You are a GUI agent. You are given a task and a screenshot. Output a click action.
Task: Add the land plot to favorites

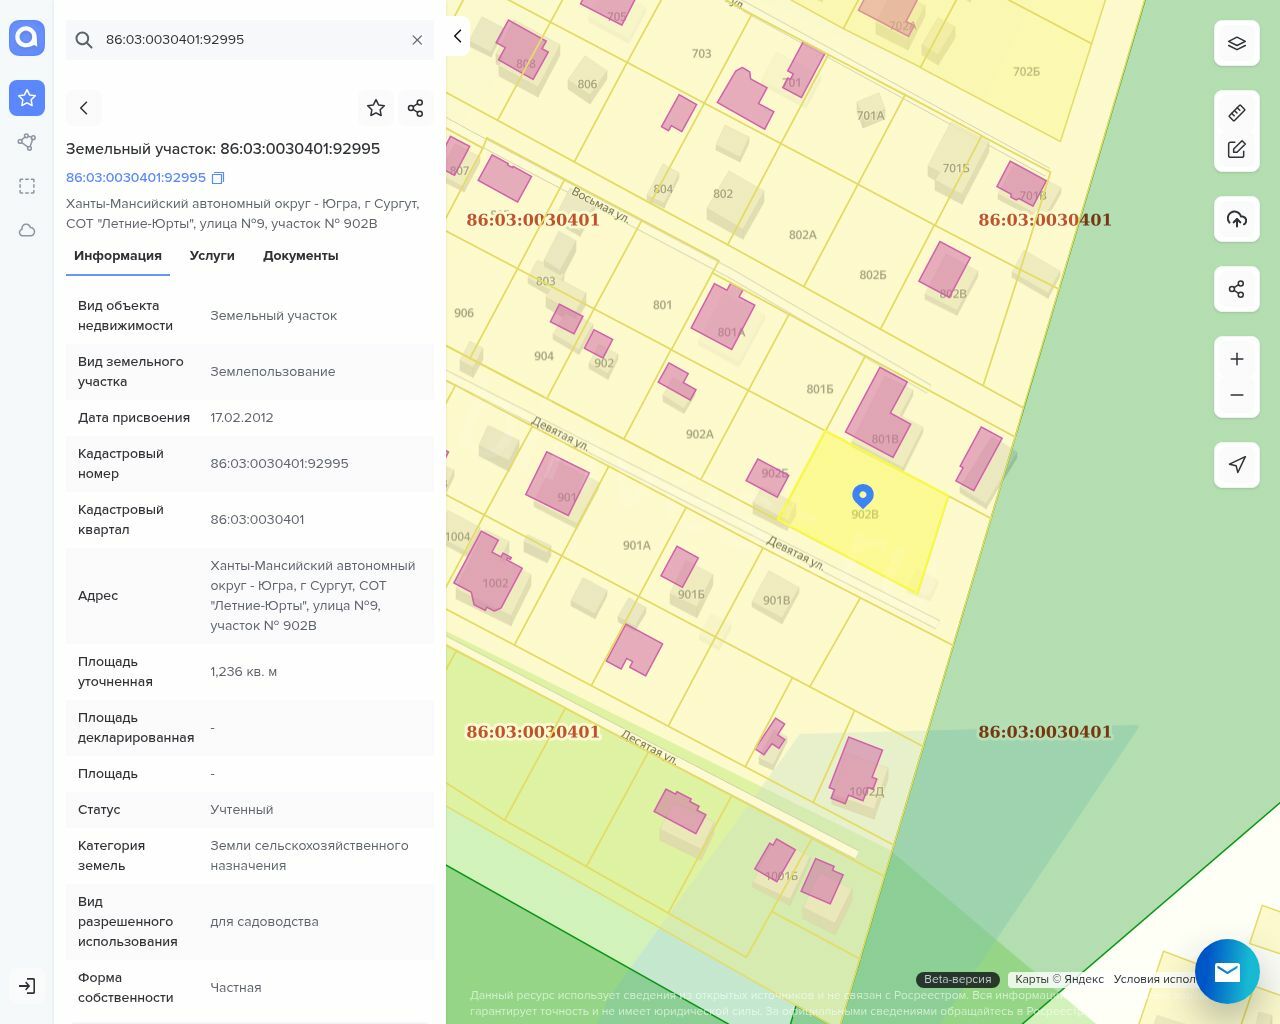click(376, 108)
